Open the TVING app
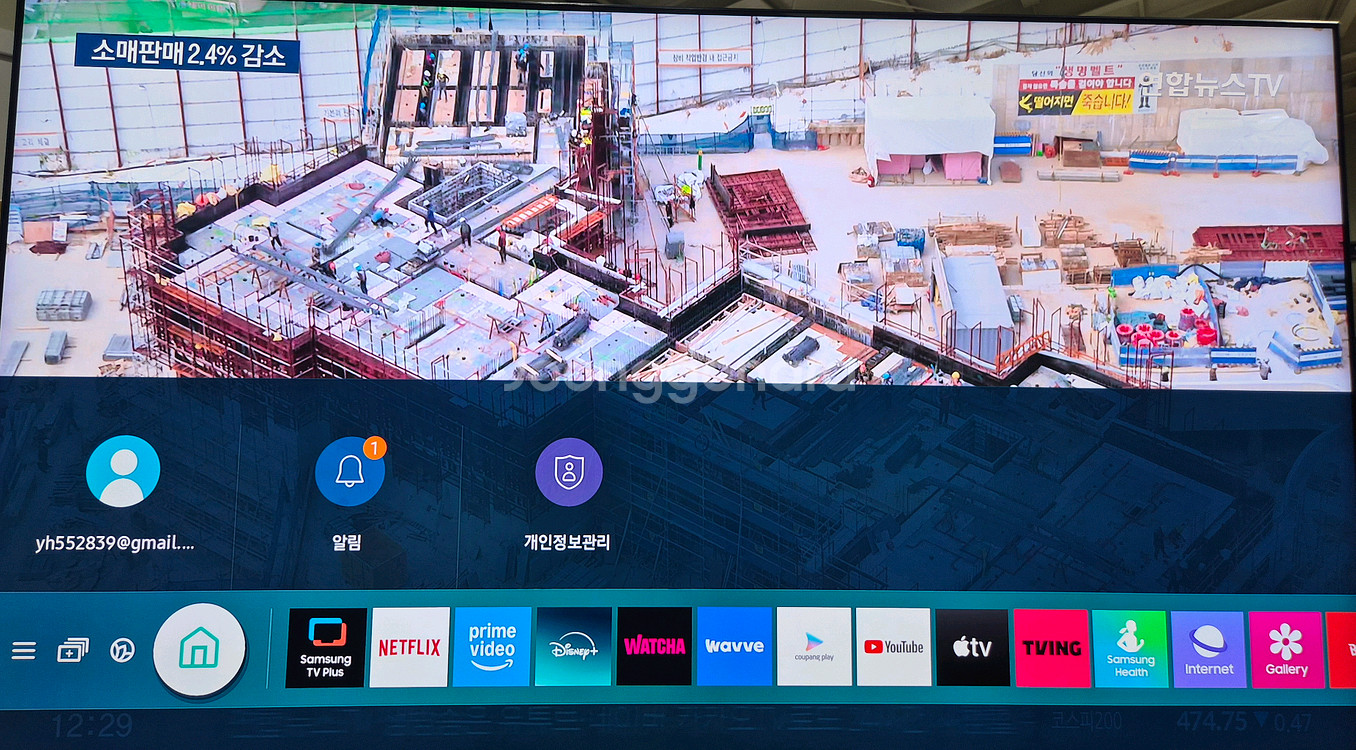The height and width of the screenshot is (750, 1356). 1051,648
